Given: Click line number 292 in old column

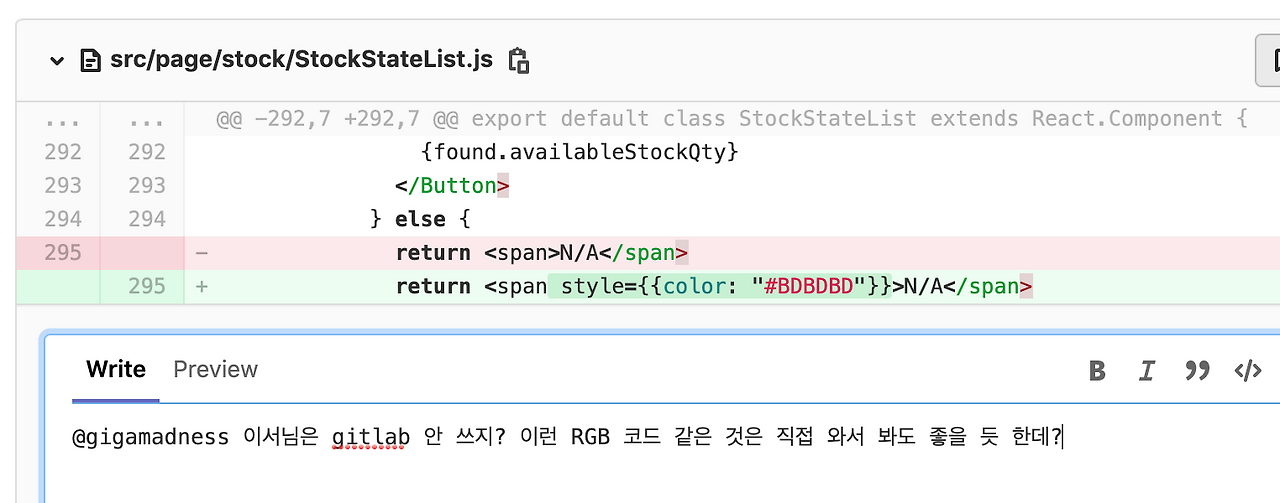Looking at the screenshot, I should click(x=62, y=152).
